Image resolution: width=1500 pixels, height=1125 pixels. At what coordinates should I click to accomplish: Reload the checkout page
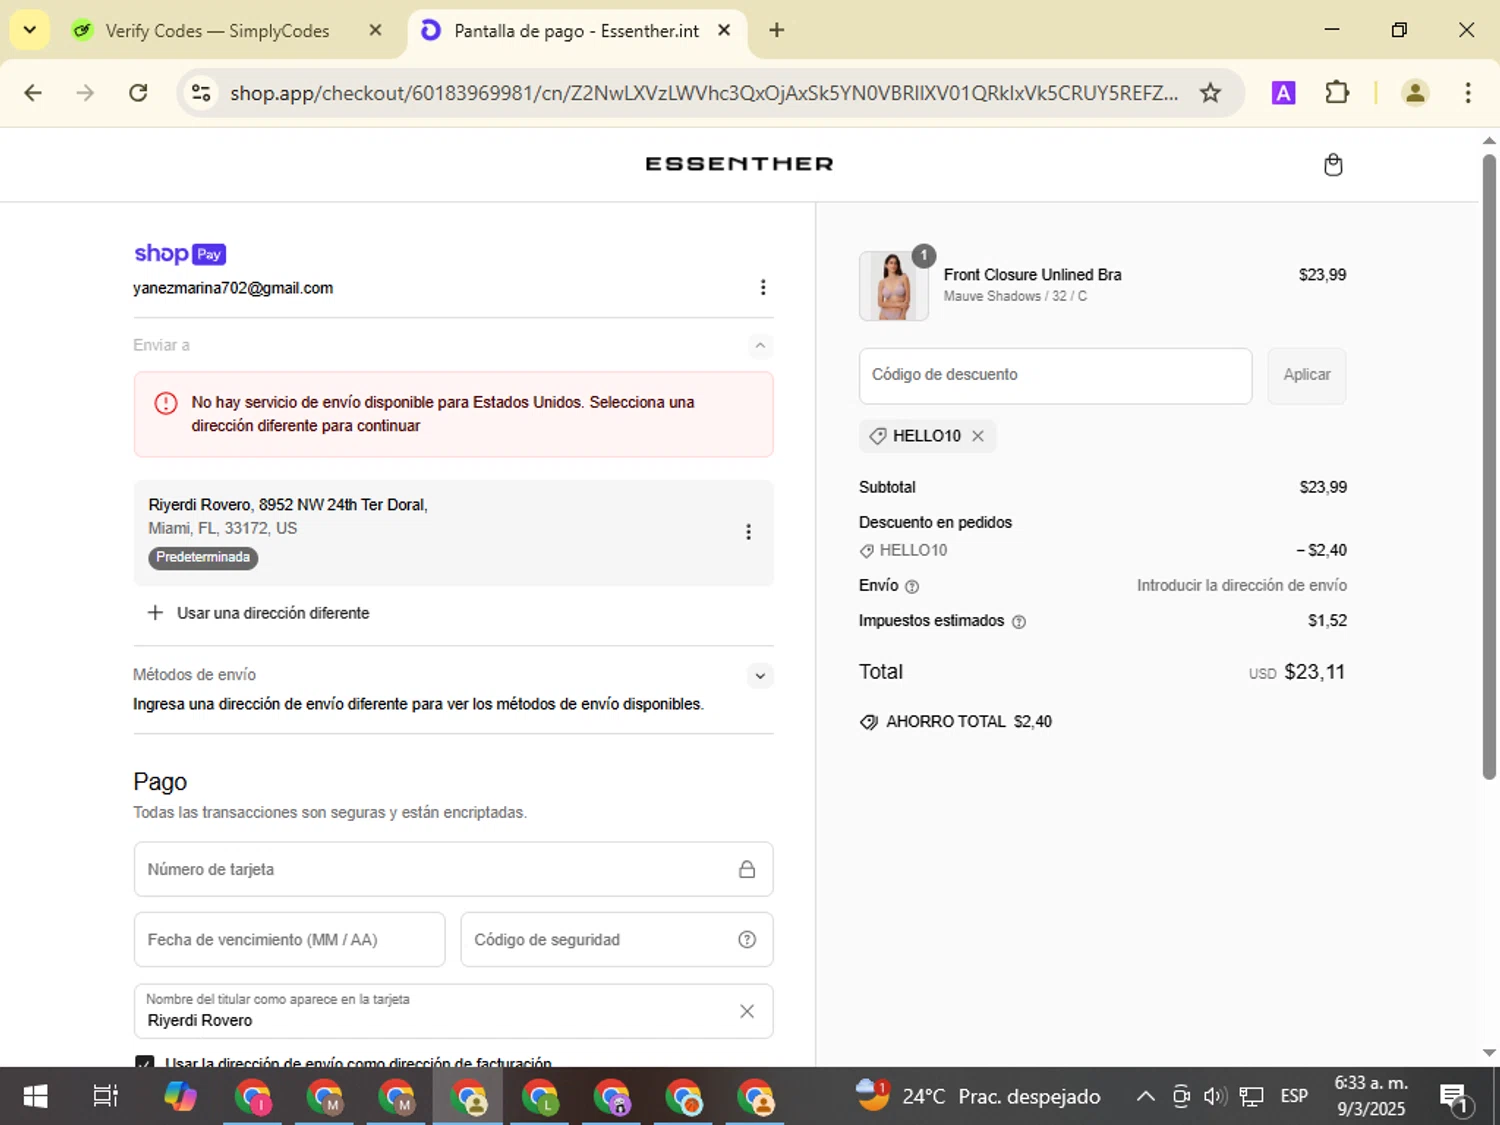coord(139,93)
